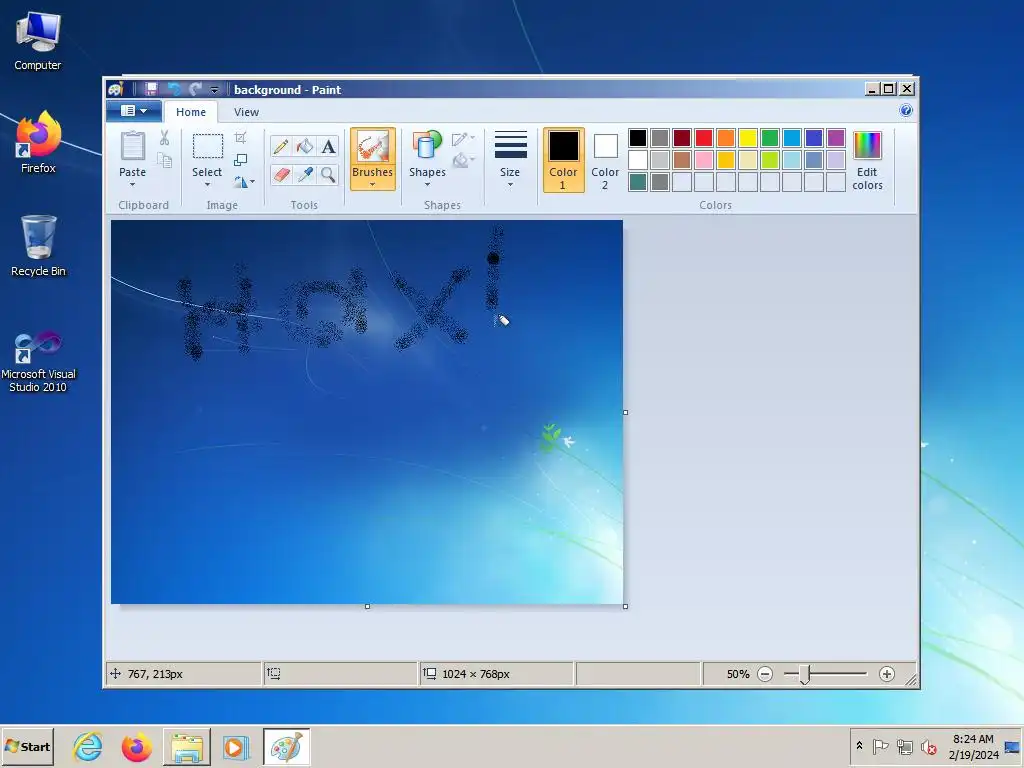Viewport: 1024px width, 768px height.
Task: Pick the red color swatch
Action: (x=703, y=138)
